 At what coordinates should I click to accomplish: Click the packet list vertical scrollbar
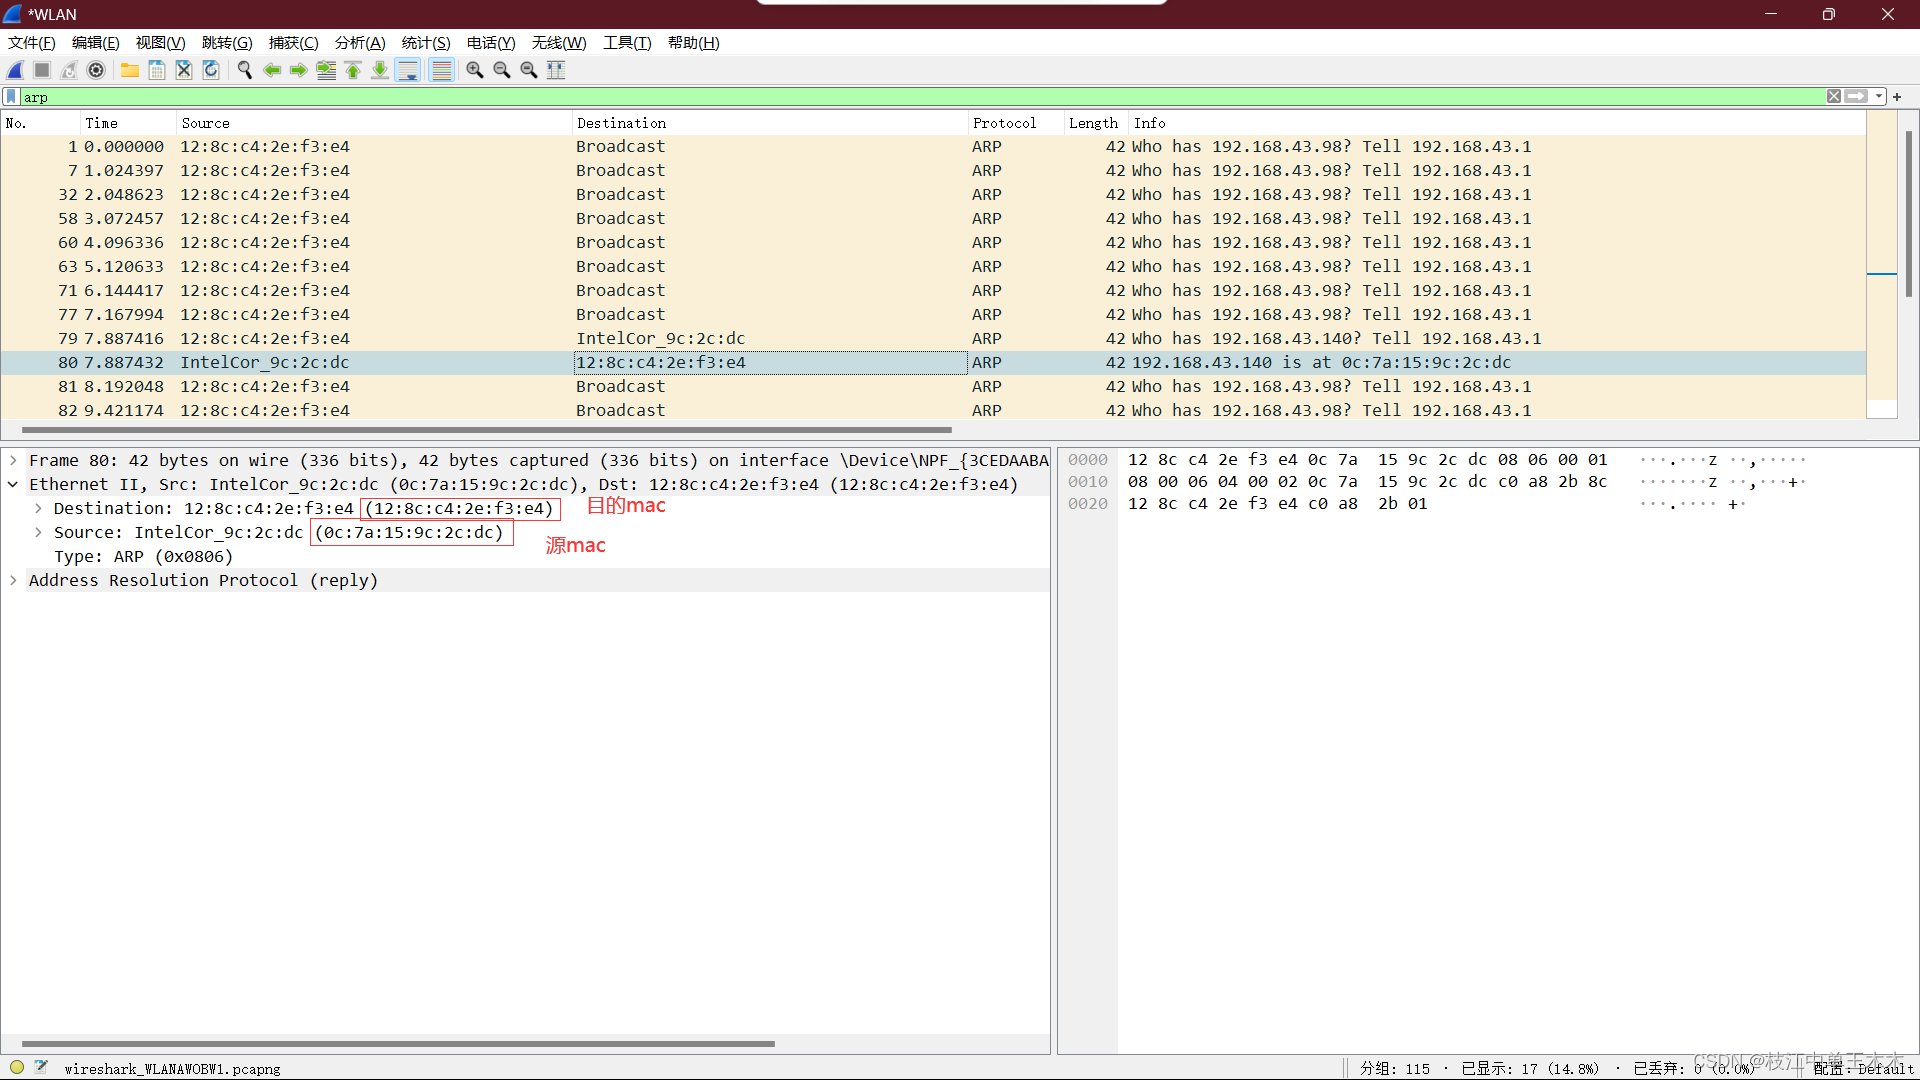pyautogui.click(x=1908, y=214)
